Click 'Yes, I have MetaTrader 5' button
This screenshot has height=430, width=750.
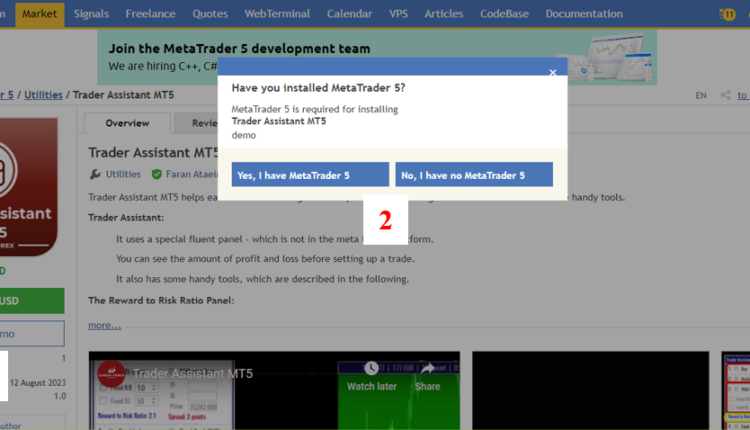[x=310, y=175]
